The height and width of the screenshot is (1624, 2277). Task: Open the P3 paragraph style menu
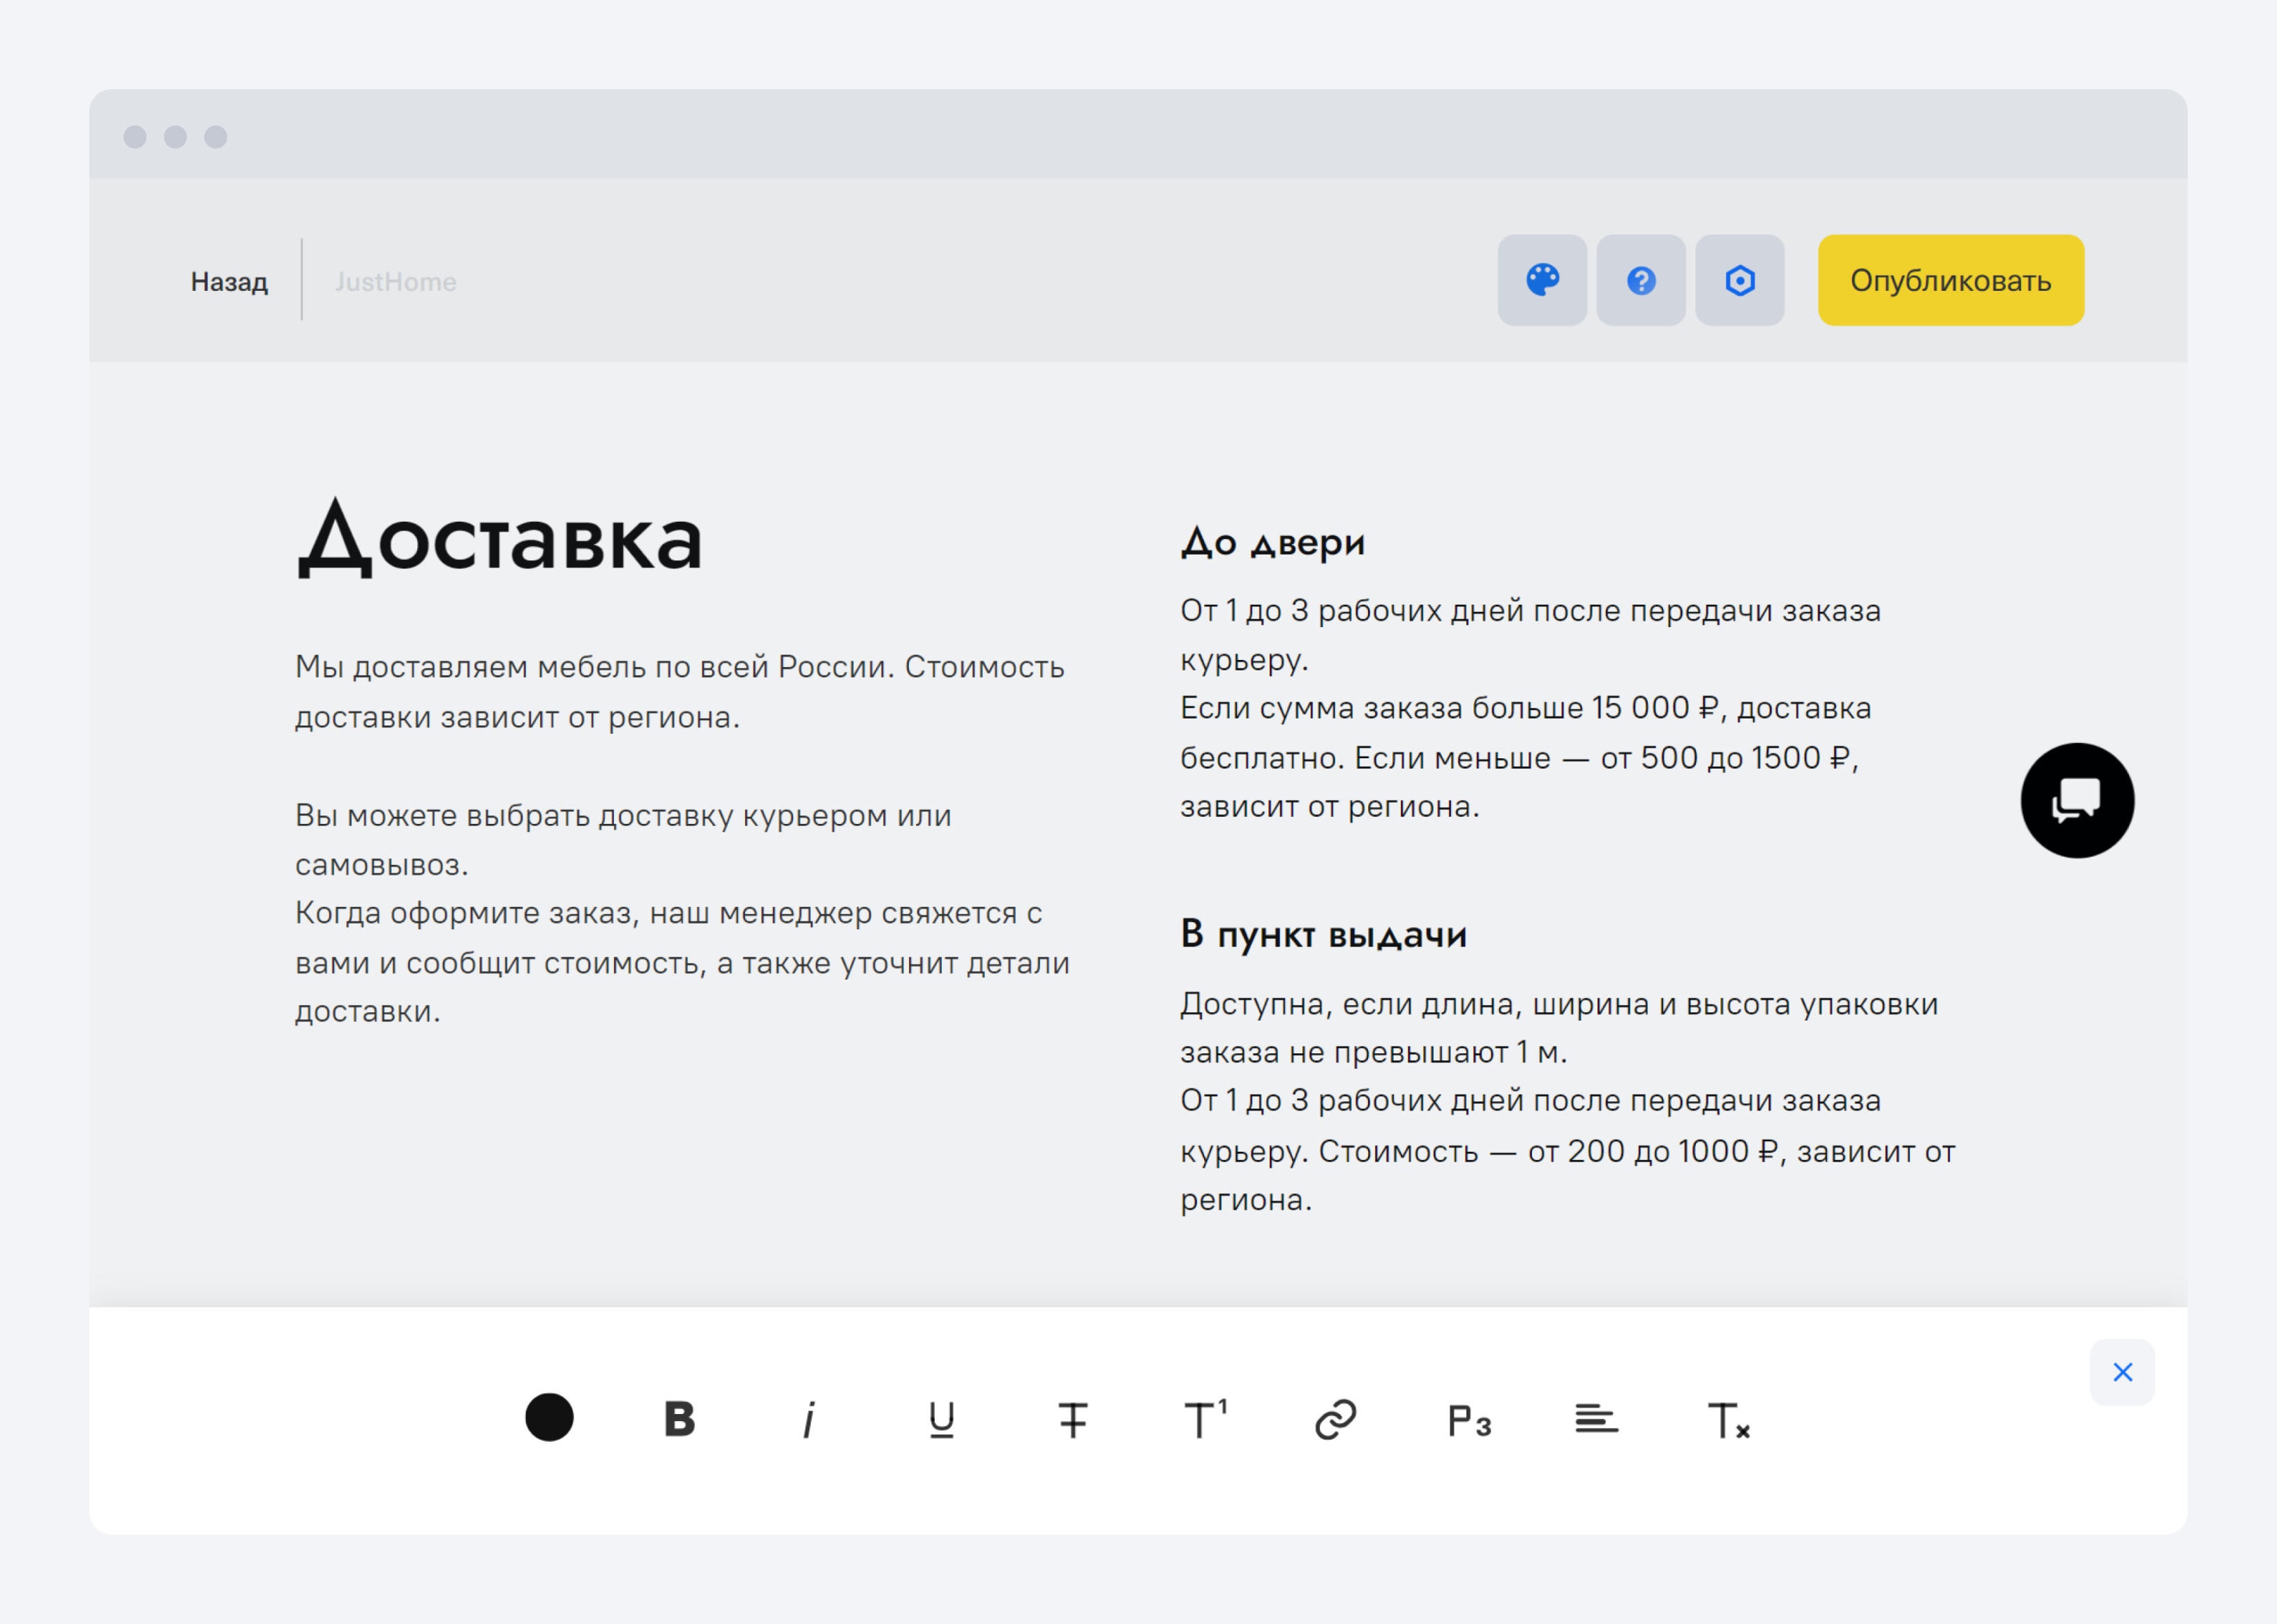coord(1469,1420)
